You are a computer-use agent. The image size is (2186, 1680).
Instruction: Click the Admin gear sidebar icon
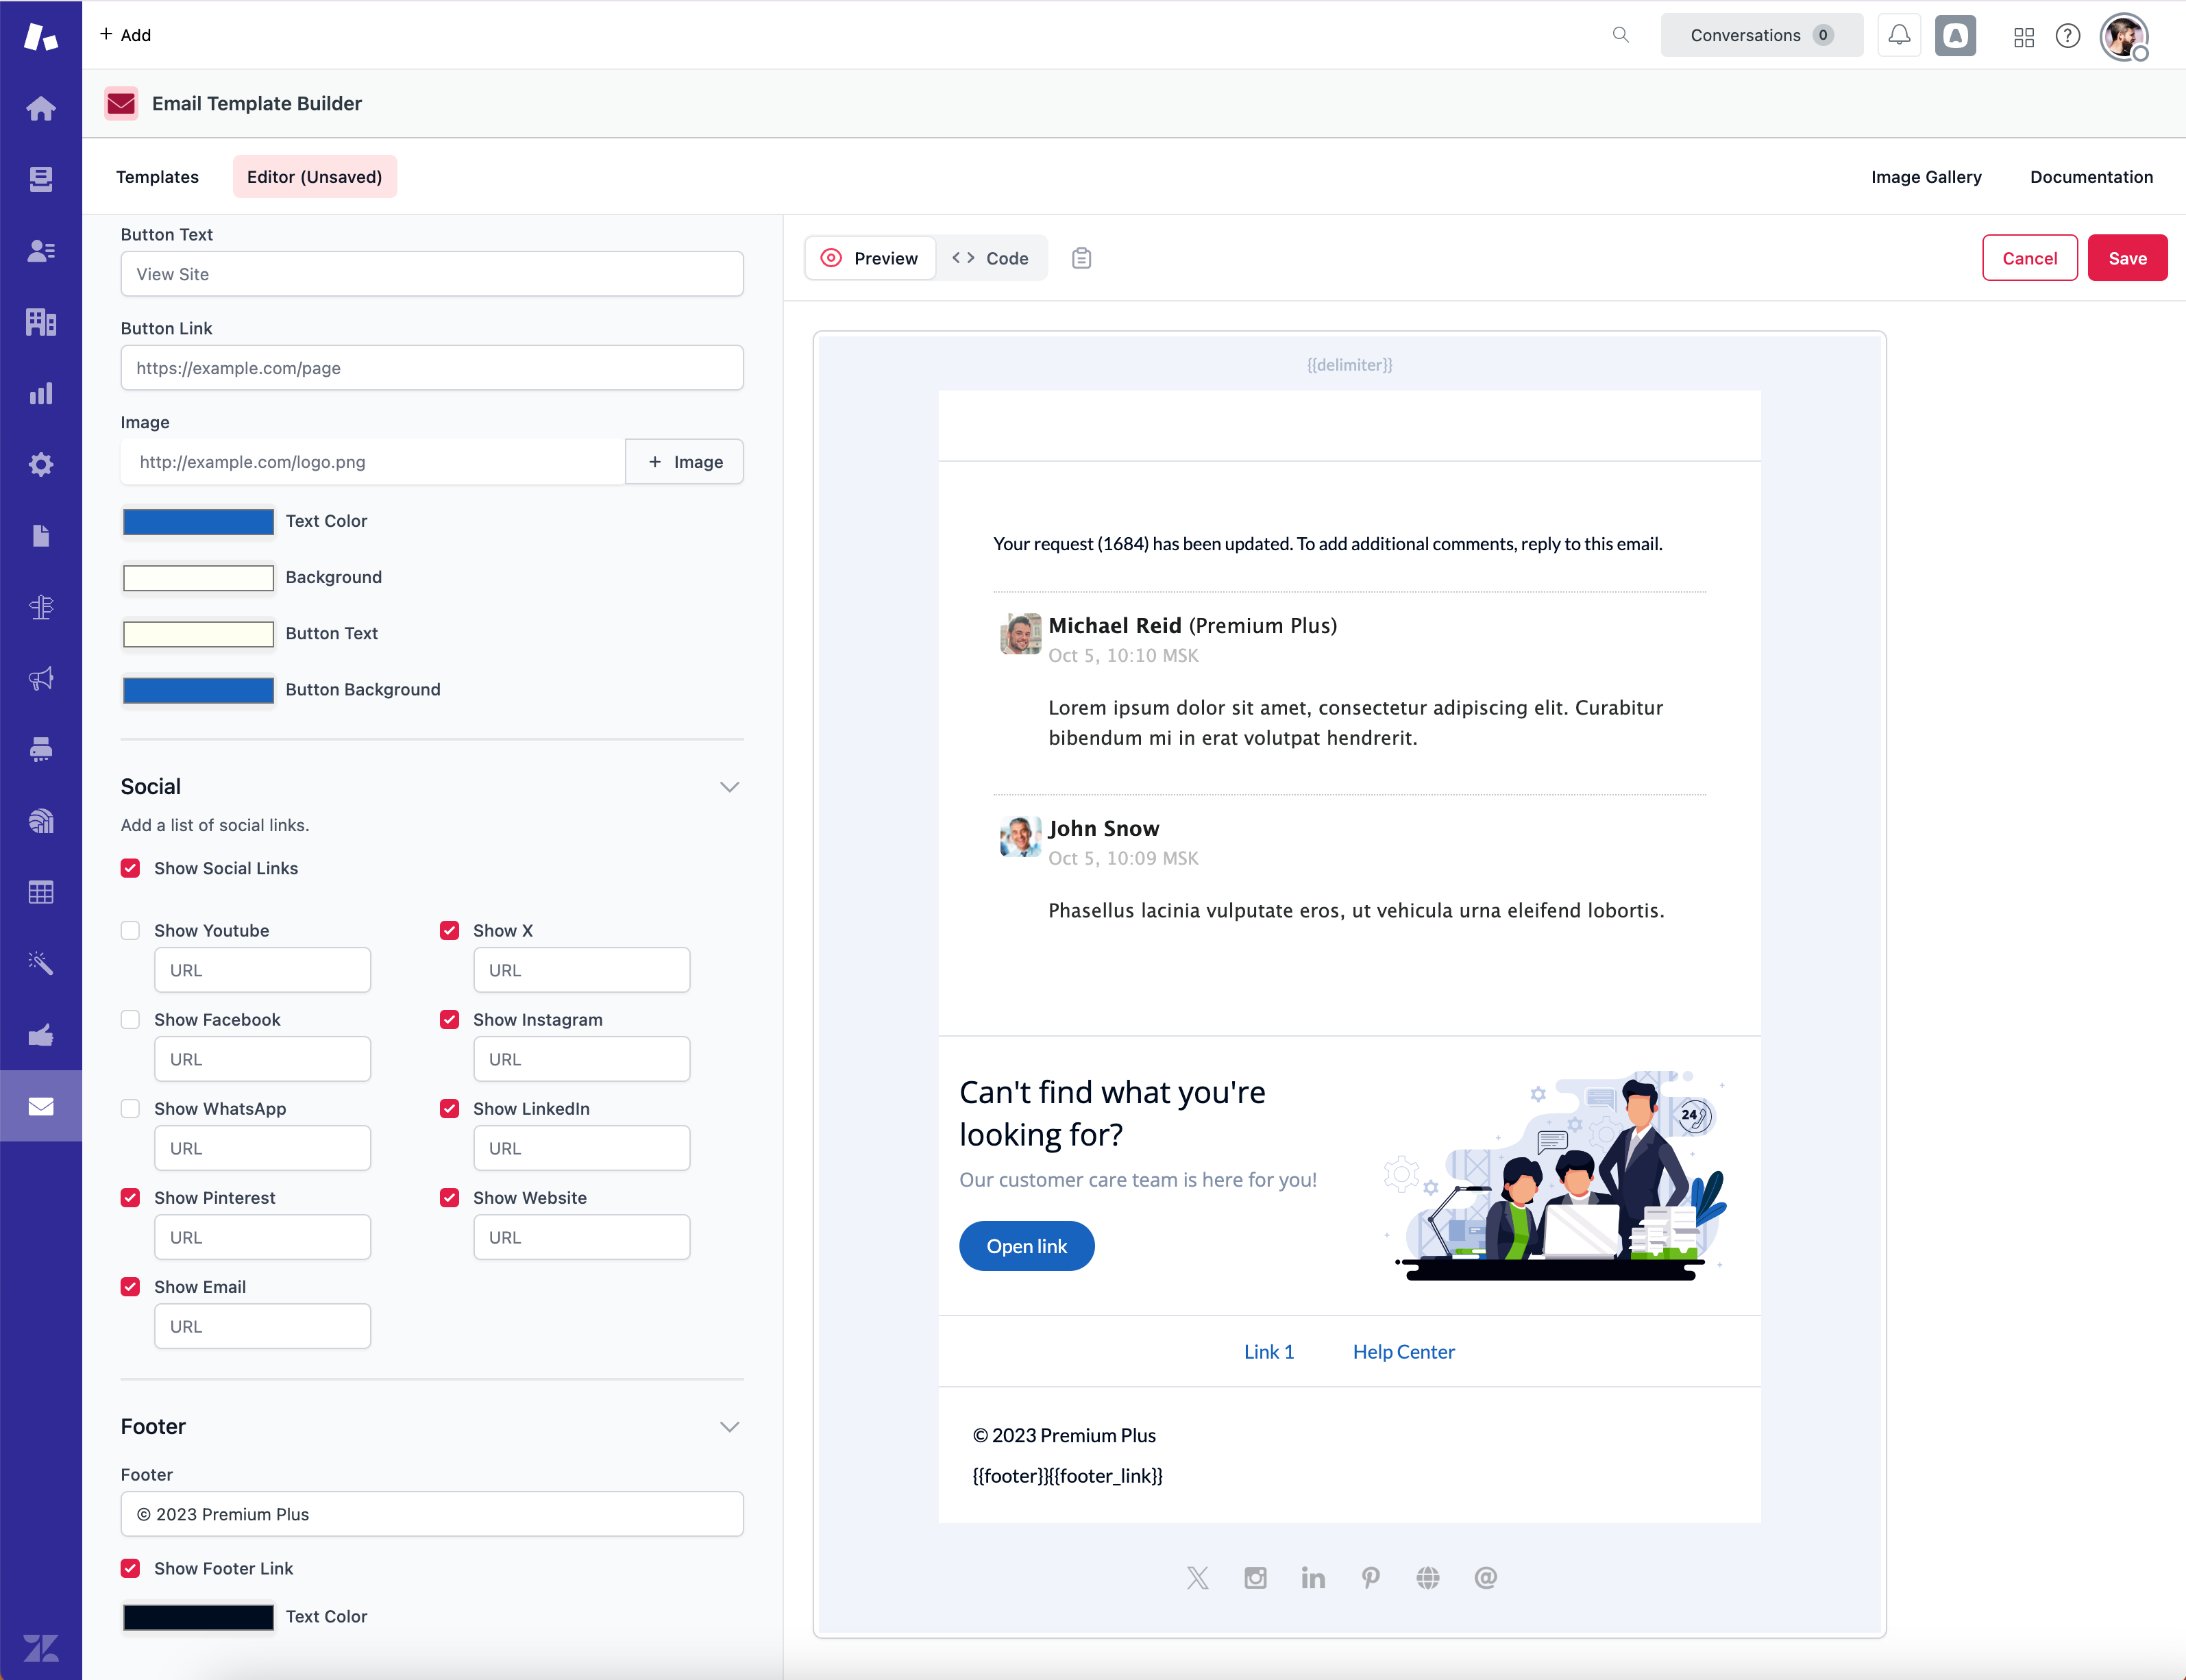(41, 464)
